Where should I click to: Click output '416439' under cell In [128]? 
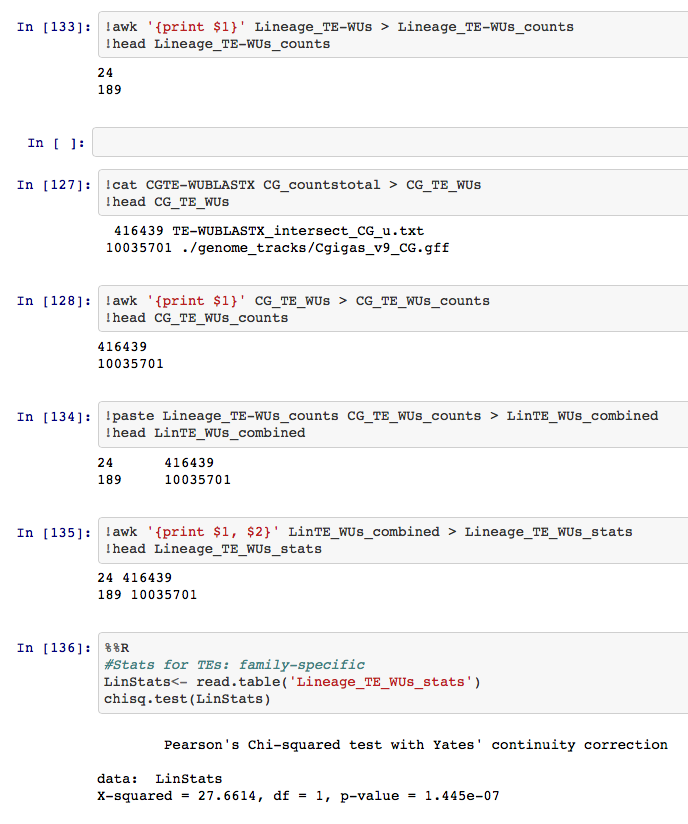(x=122, y=347)
